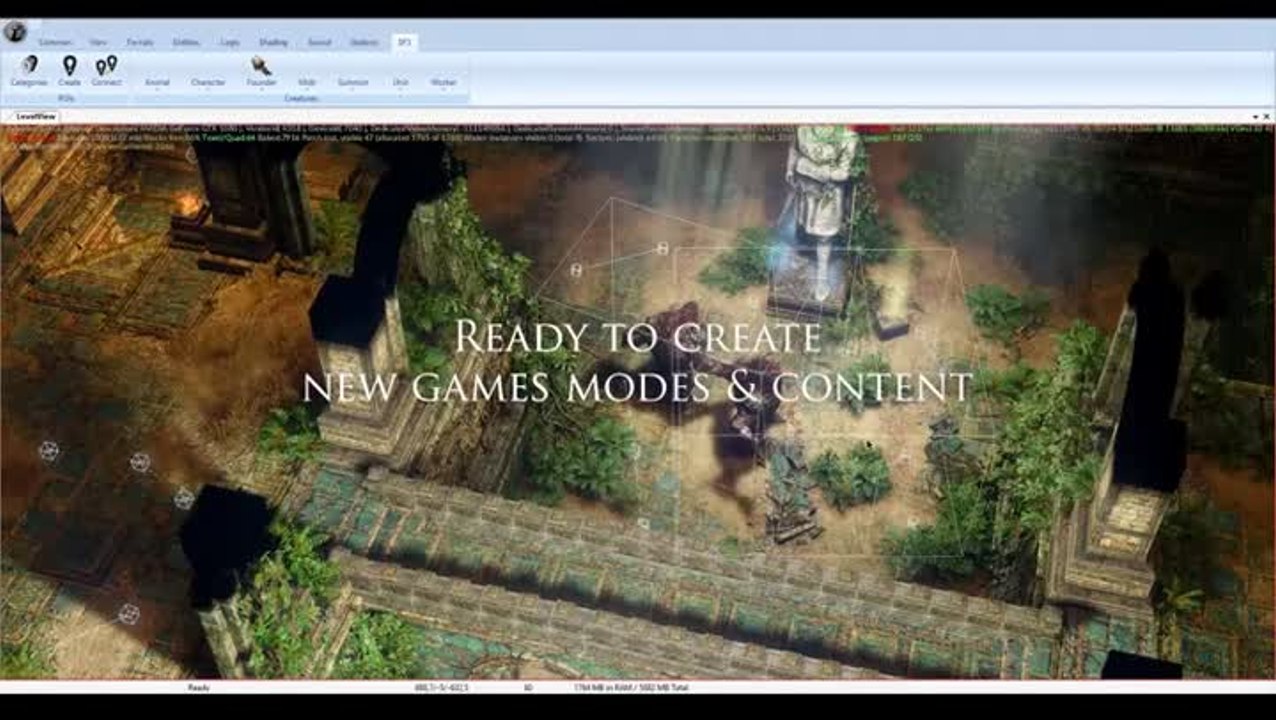Activate the LevelView document tab

pos(37,116)
